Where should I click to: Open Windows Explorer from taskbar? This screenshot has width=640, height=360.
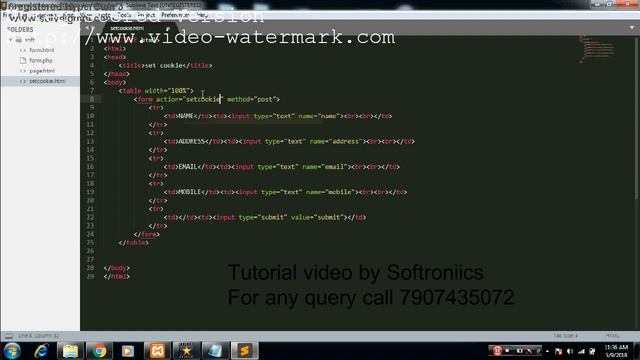click(70, 351)
